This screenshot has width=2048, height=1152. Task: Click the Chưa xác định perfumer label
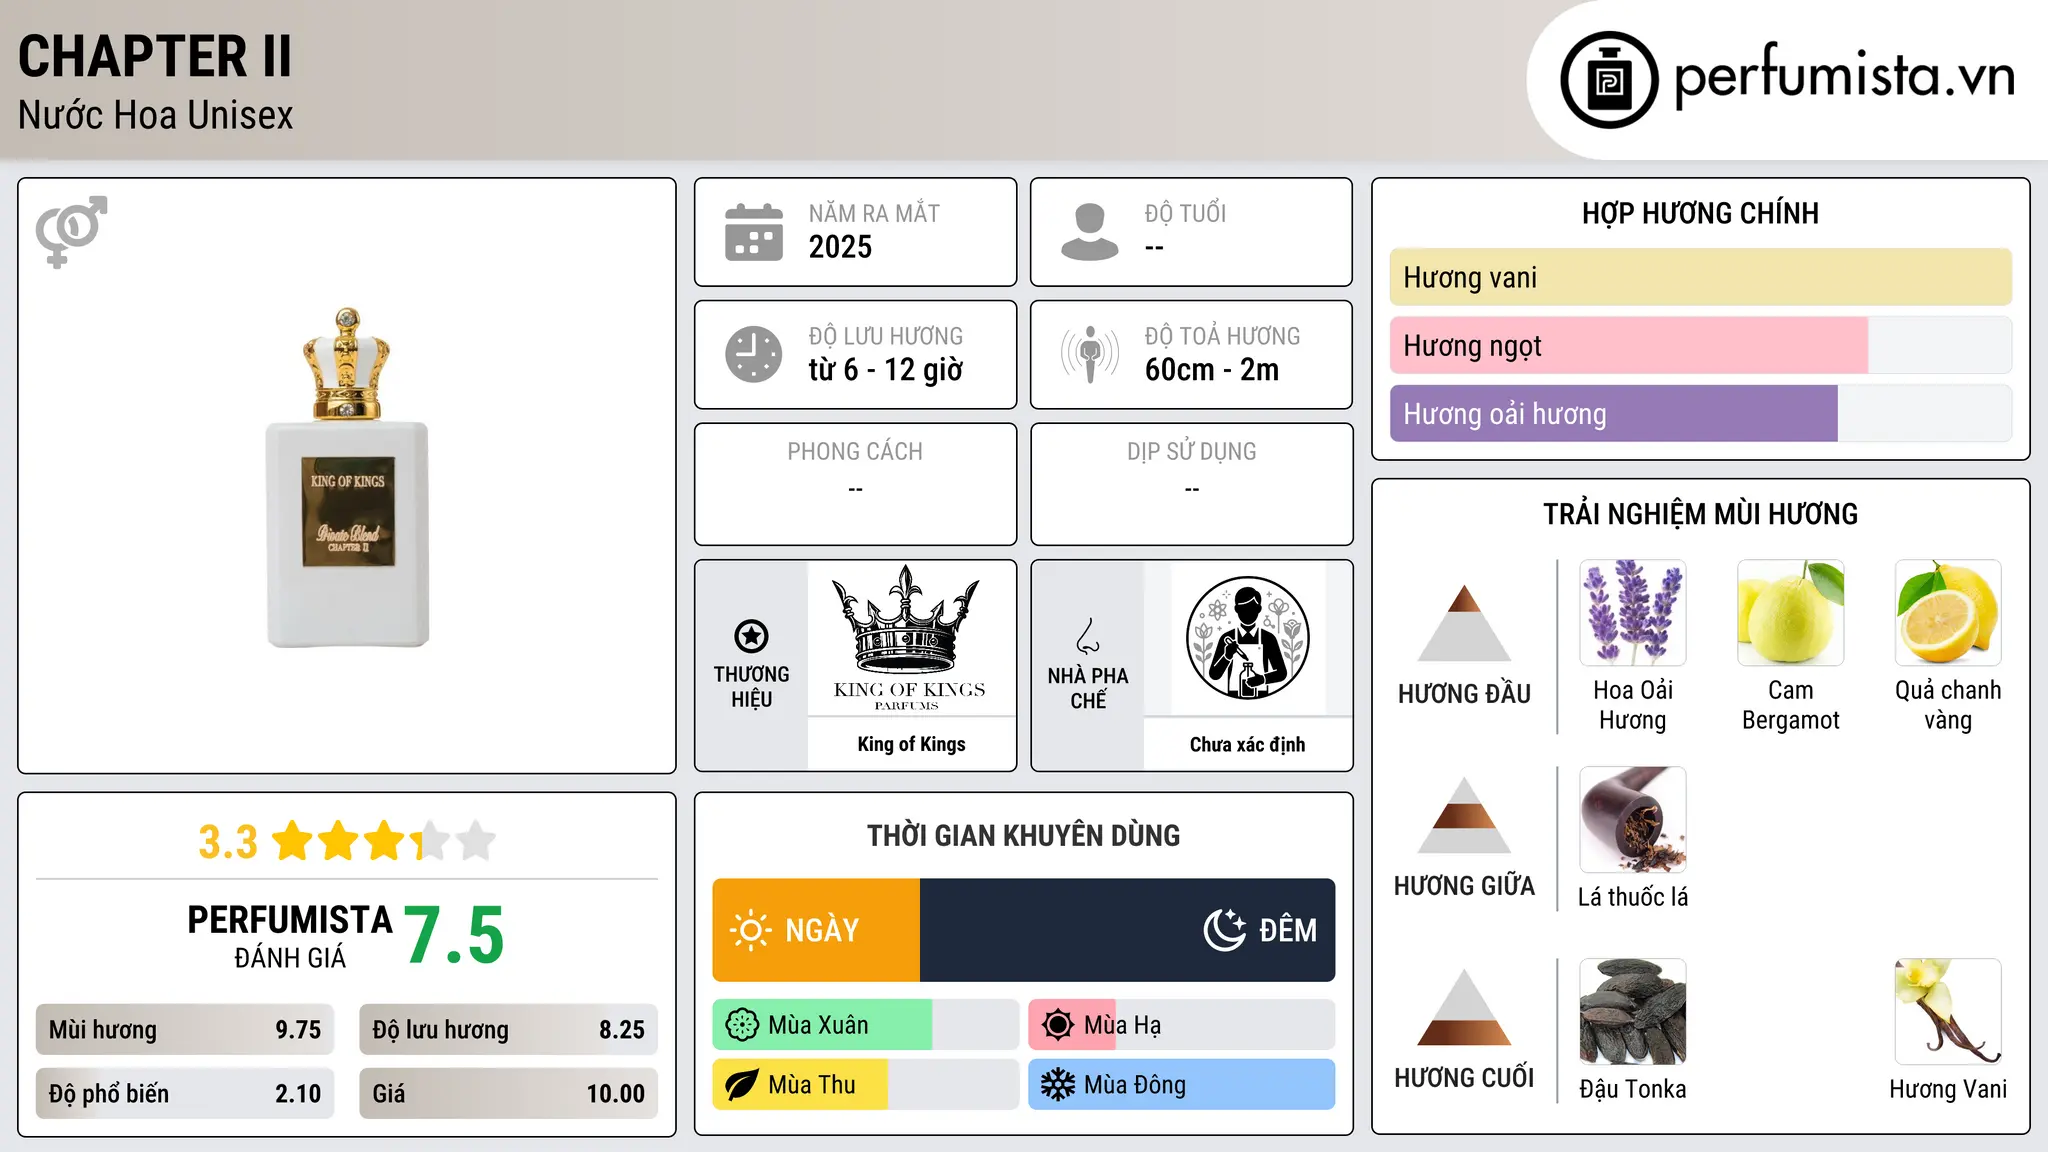(1247, 744)
